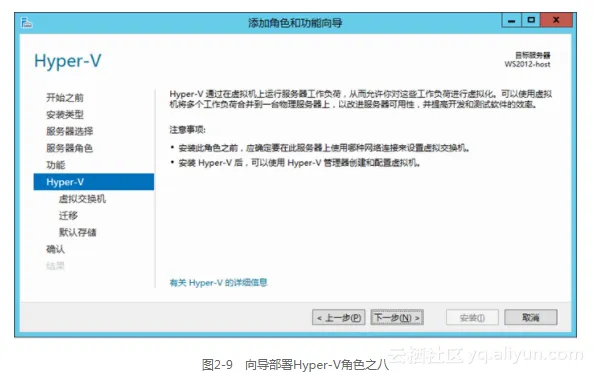Screen dimensions: 594x375
Task: Open the 迁移 sub-step
Action: 68,216
